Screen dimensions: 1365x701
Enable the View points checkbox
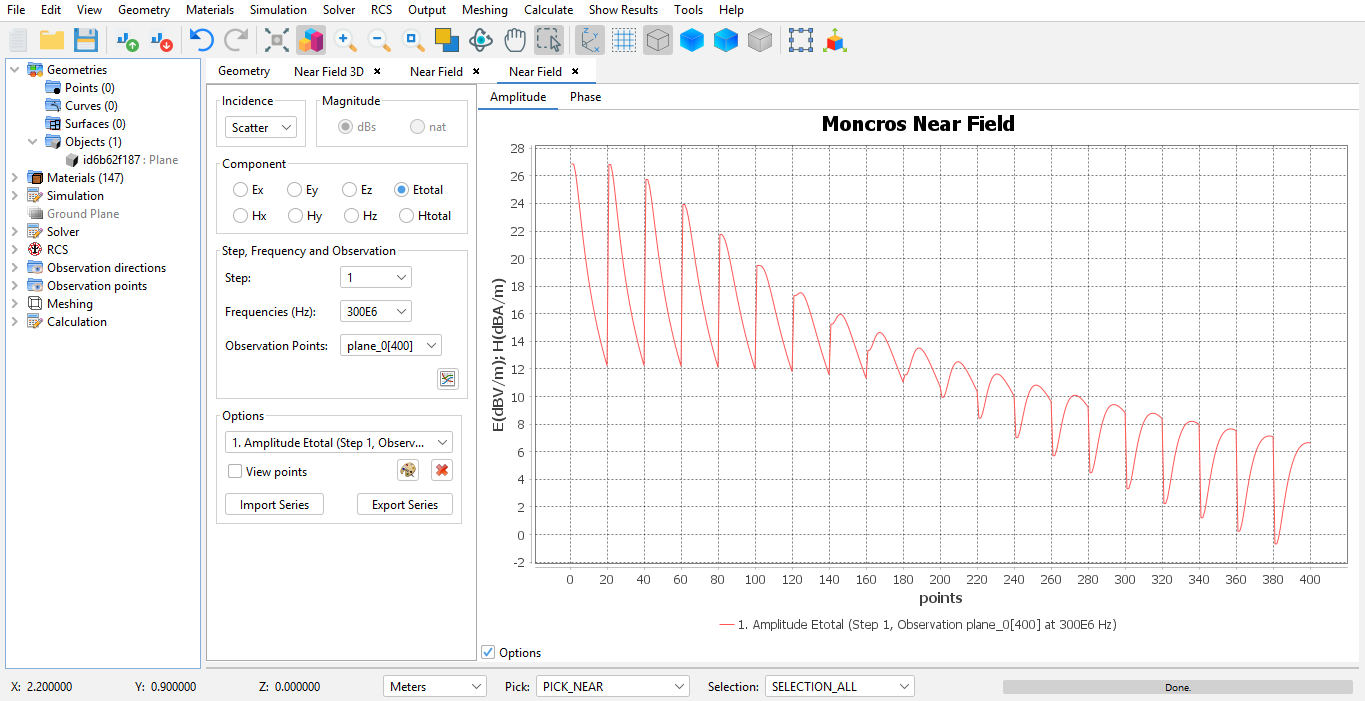click(235, 472)
